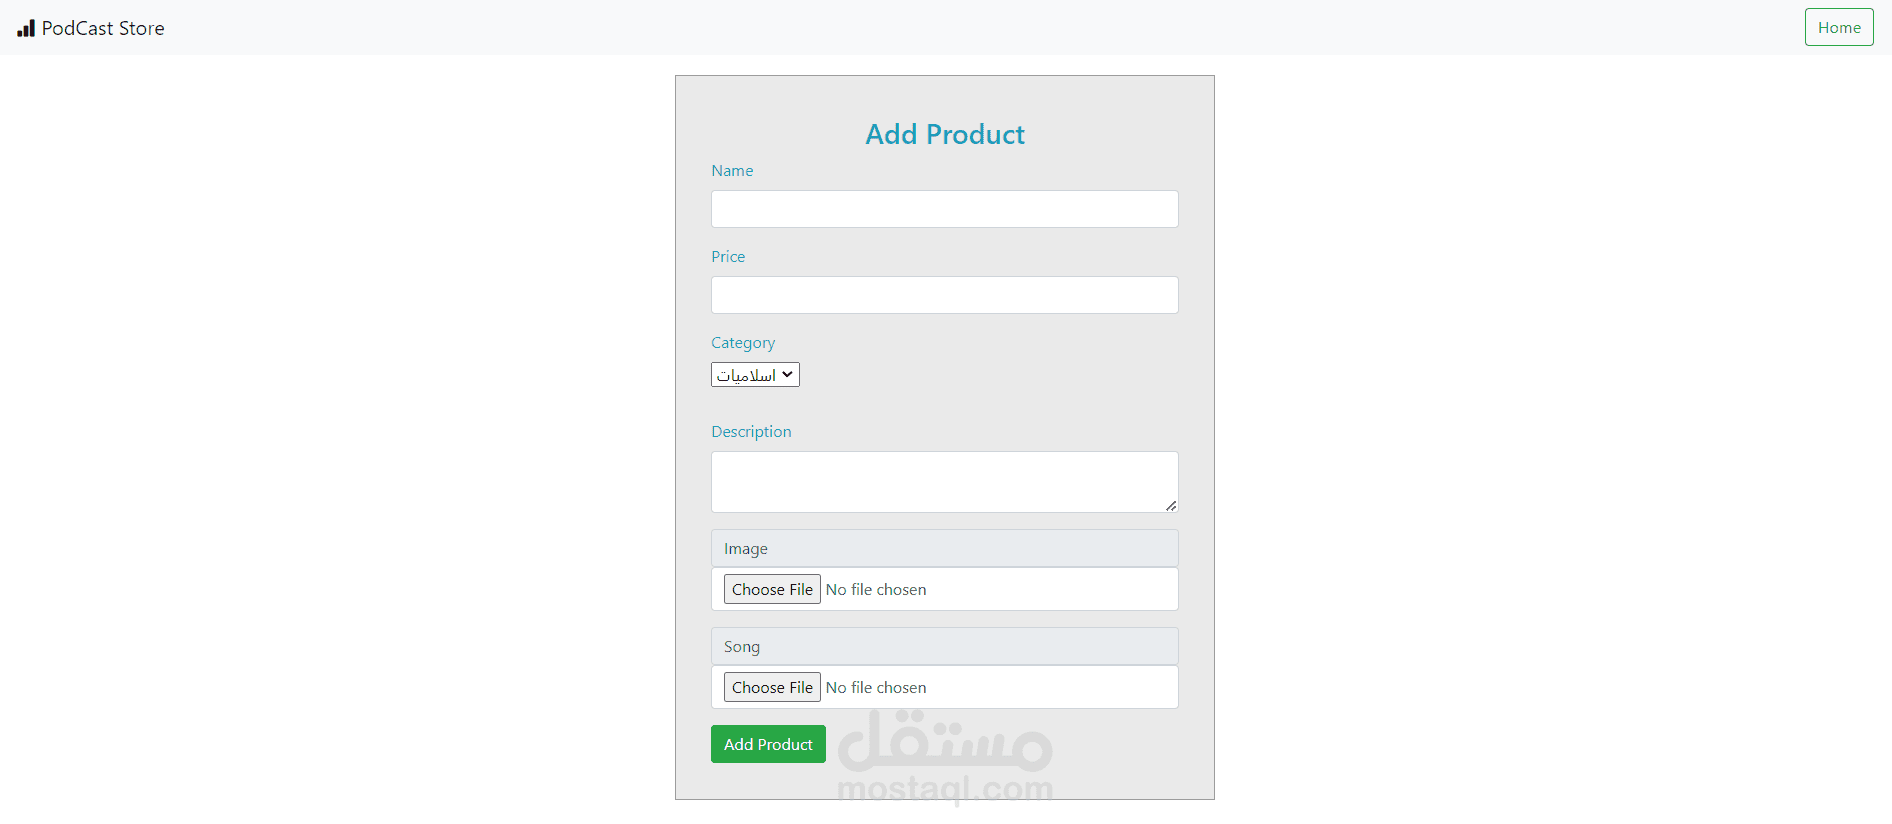Click the Category label text
Screen dimensions: 1892x824
click(743, 343)
